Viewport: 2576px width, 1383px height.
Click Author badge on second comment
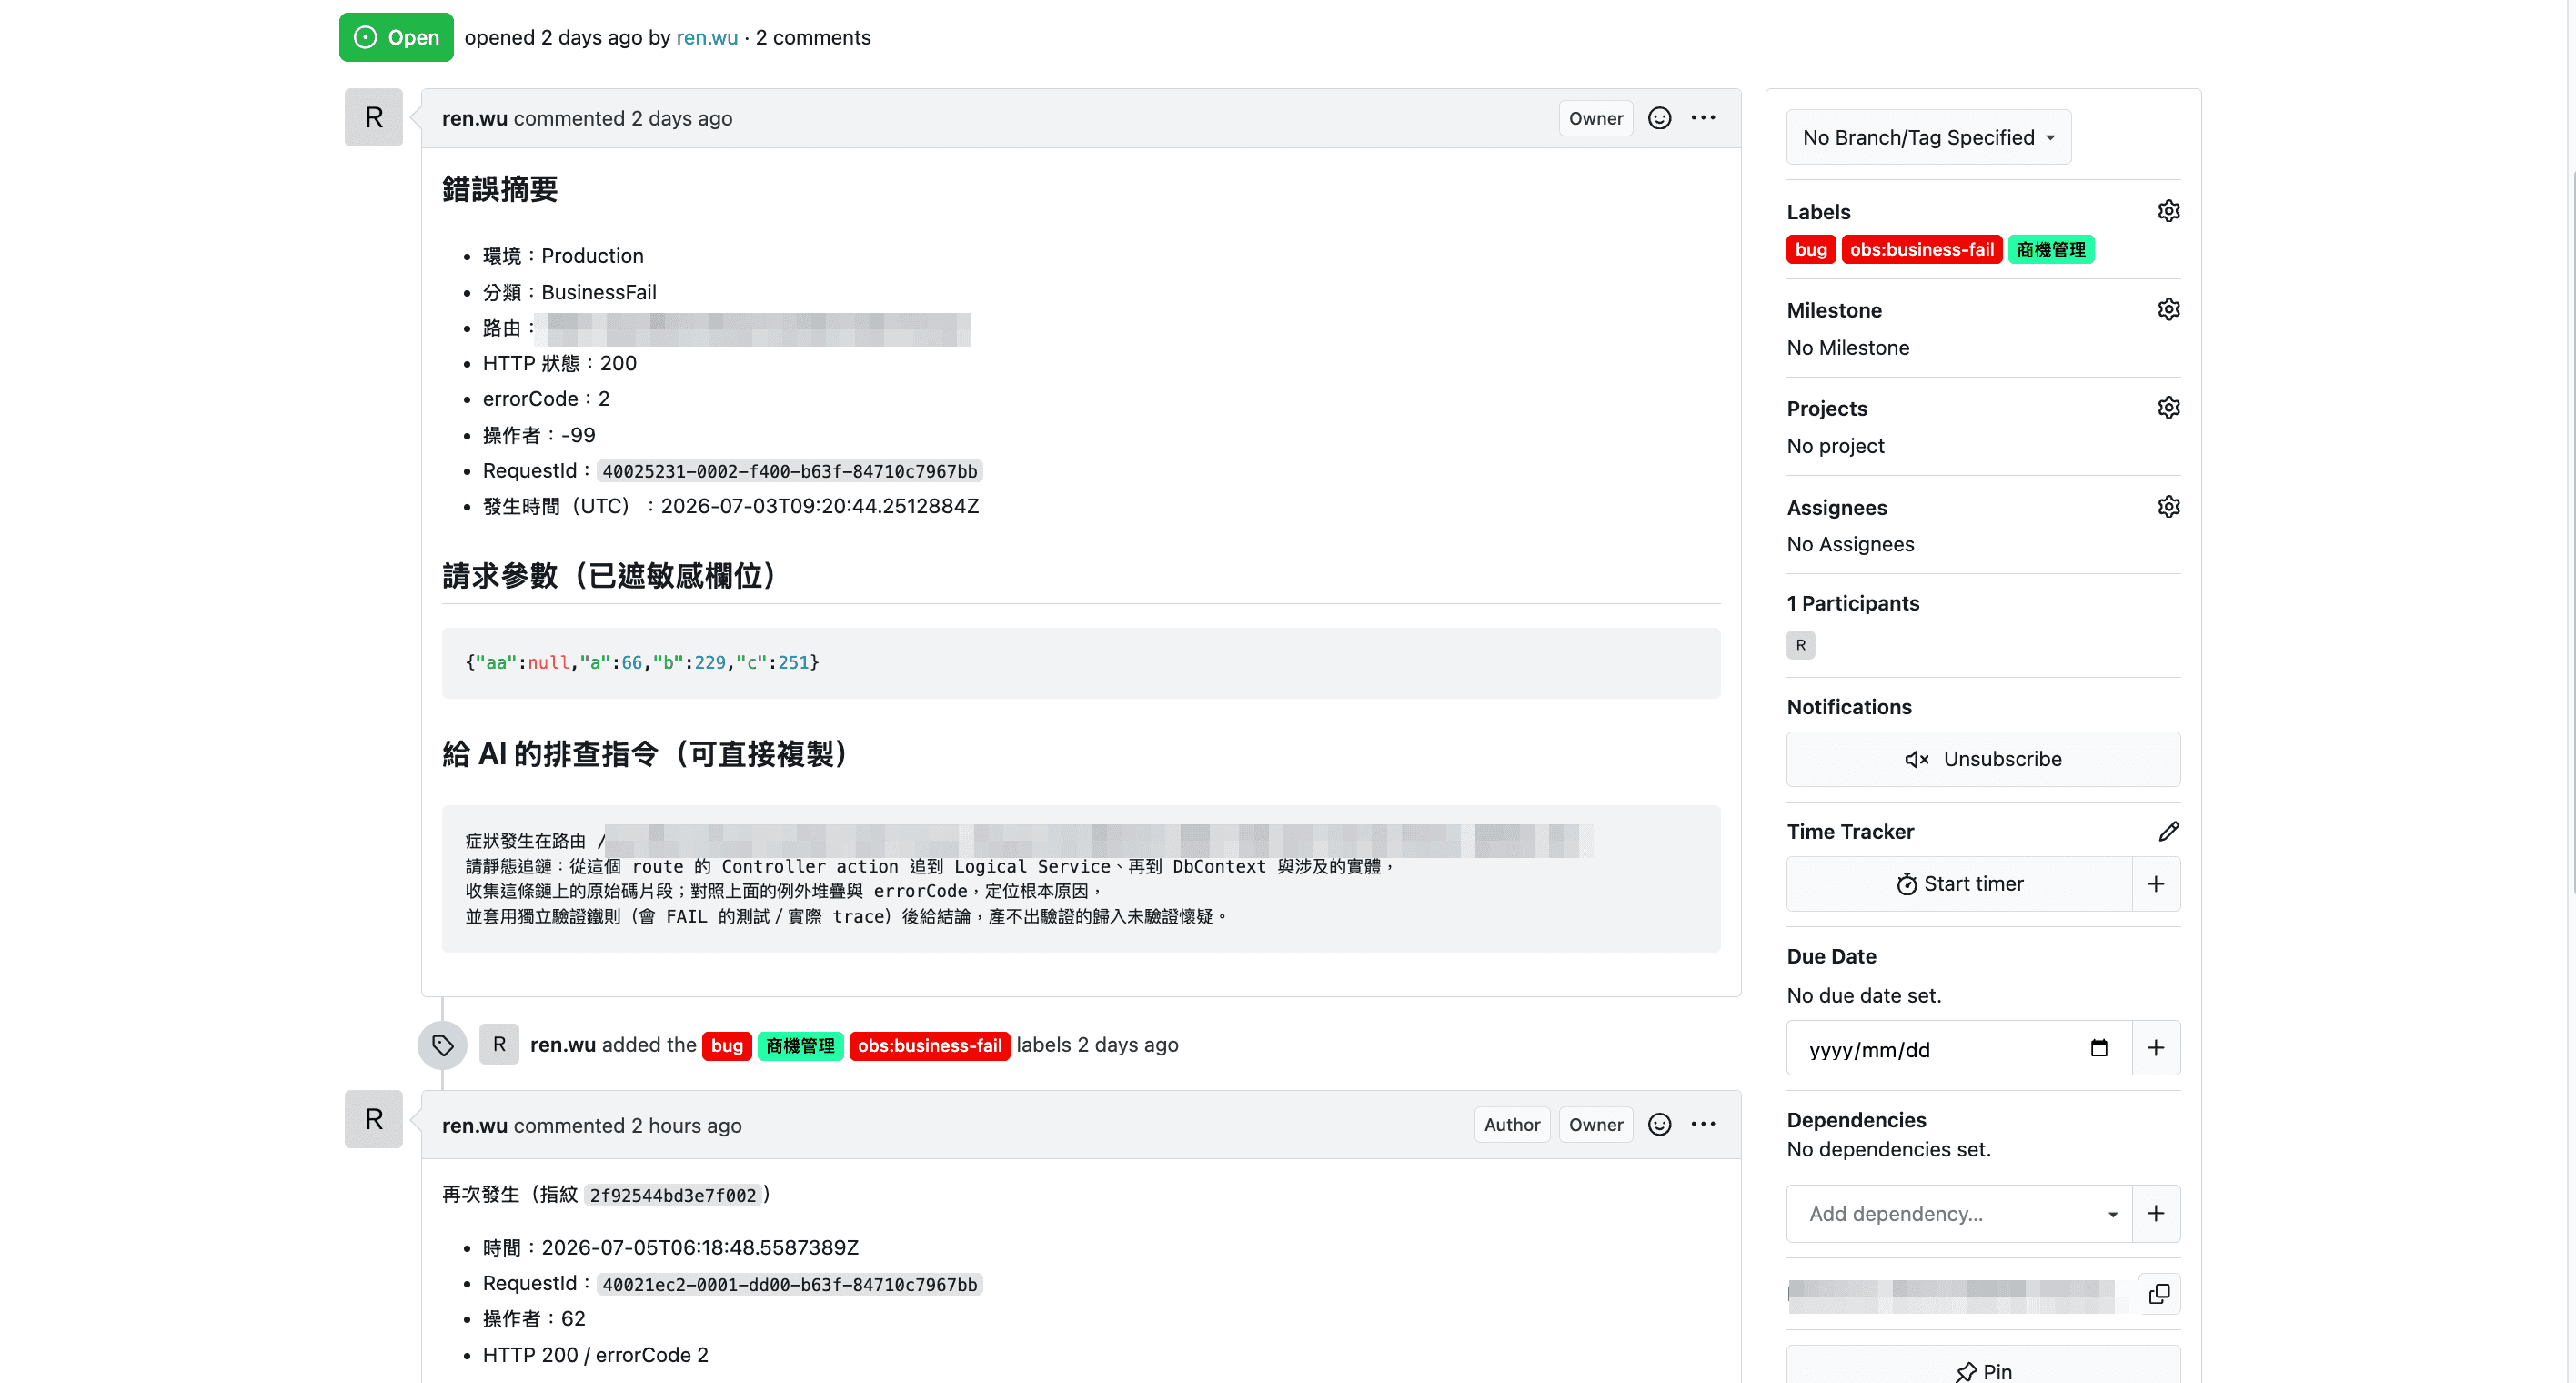tap(1511, 1125)
